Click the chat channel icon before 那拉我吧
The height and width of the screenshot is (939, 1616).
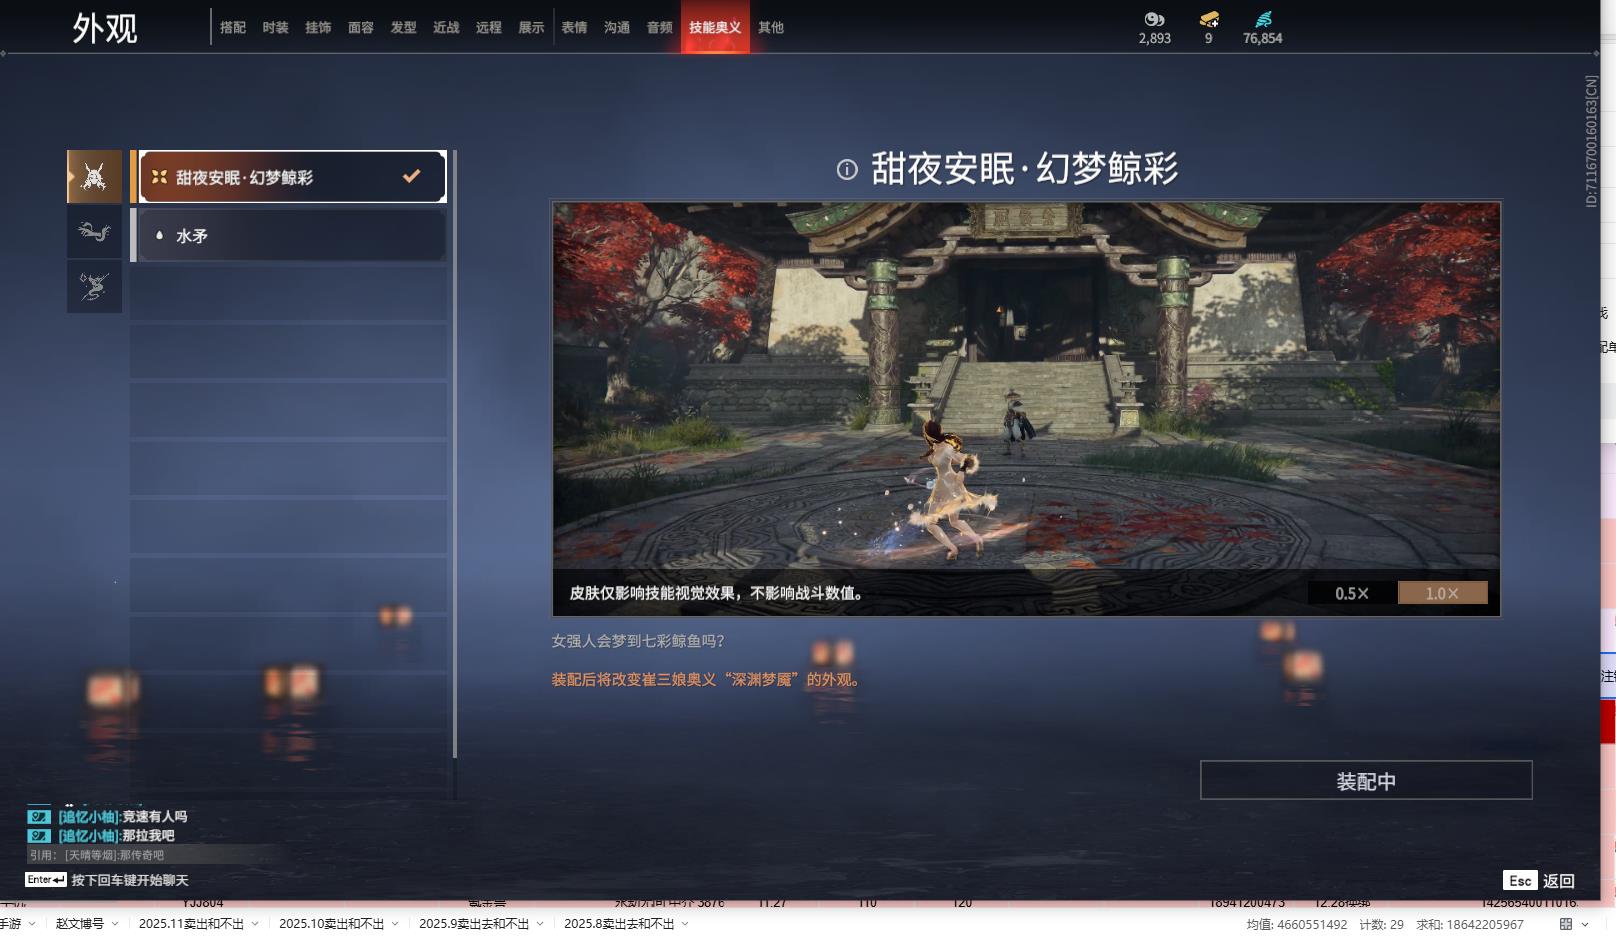tap(39, 836)
